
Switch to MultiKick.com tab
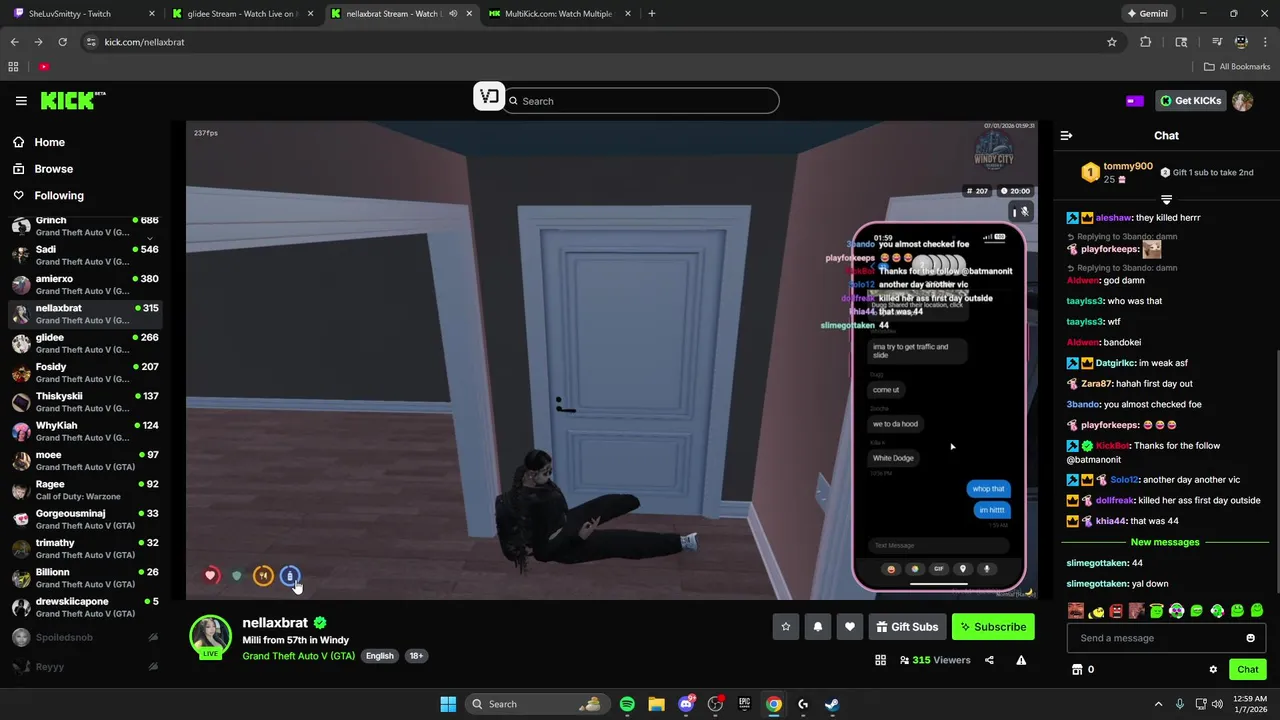(x=559, y=14)
